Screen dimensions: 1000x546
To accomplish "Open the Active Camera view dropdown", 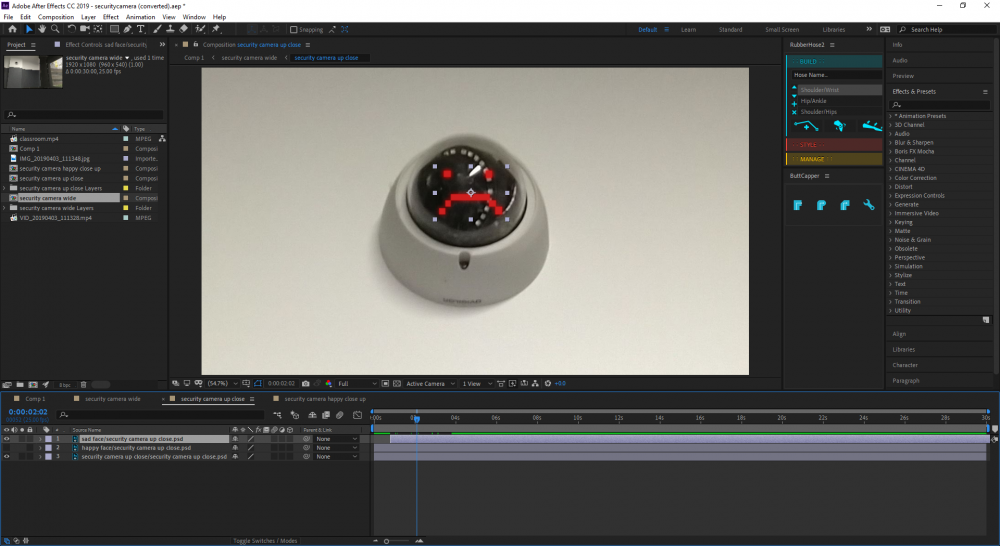I will pos(428,384).
